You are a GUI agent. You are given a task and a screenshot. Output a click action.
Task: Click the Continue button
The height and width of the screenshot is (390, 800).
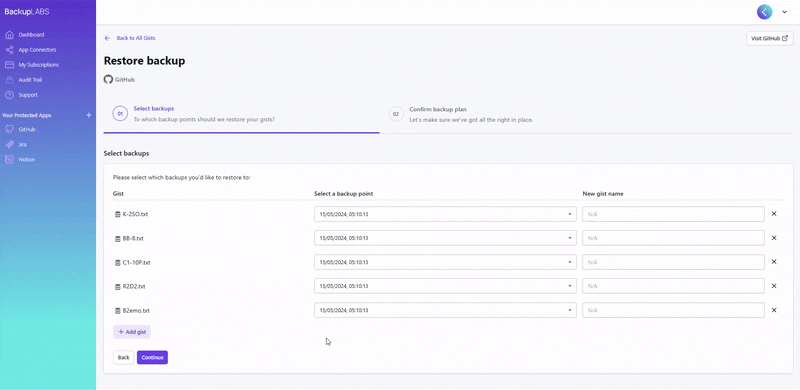click(152, 357)
